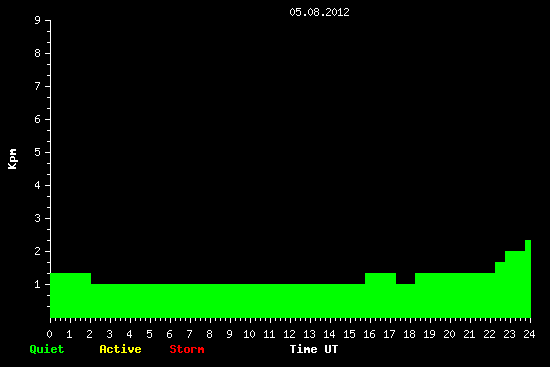
Task: Click the 7 on the Kpm axis
Action: (x=38, y=86)
